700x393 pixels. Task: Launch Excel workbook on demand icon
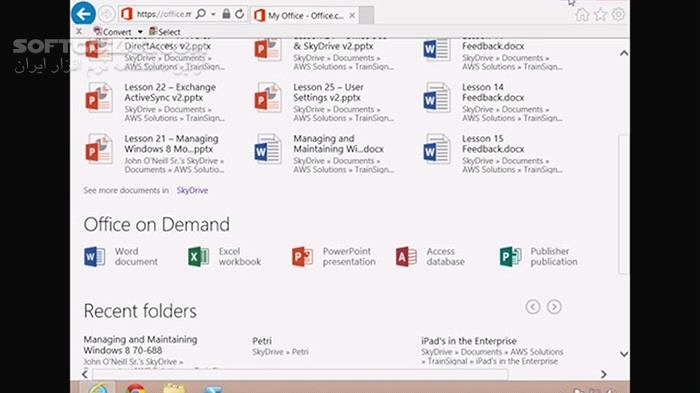[199, 256]
